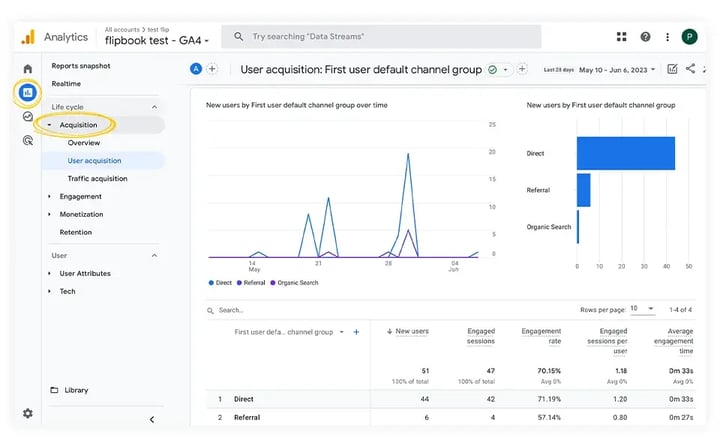Sort by Engaged sessions column
The width and height of the screenshot is (720, 447).
pyautogui.click(x=481, y=336)
